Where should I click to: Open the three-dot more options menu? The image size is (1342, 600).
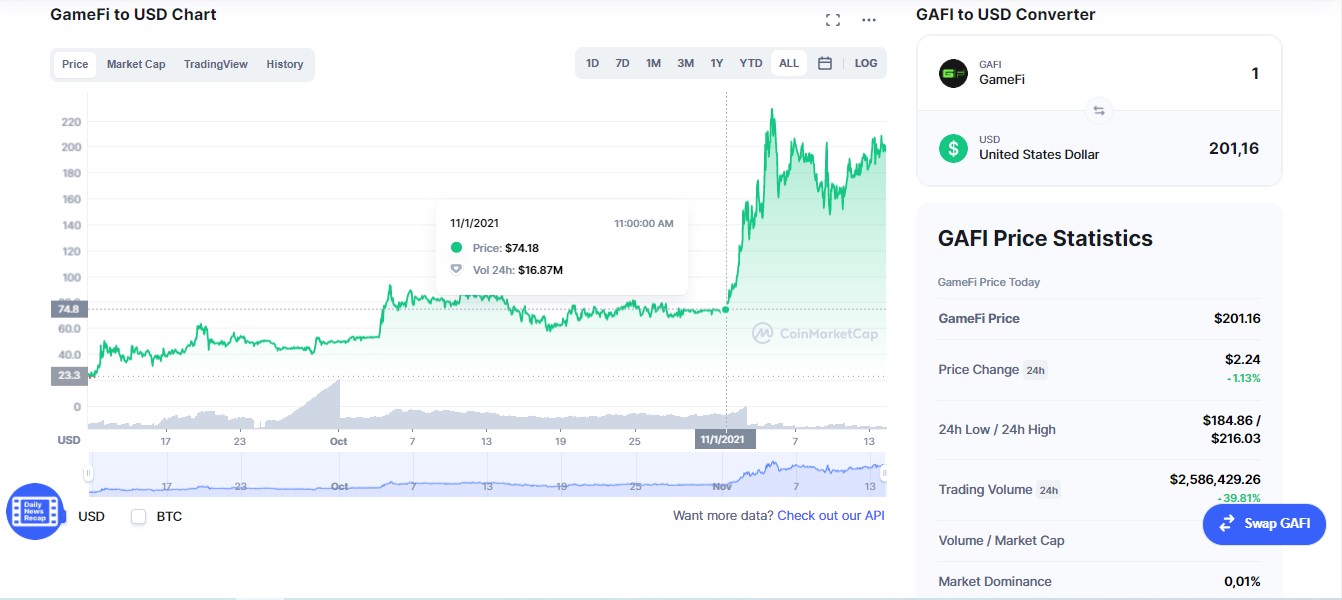coord(869,20)
